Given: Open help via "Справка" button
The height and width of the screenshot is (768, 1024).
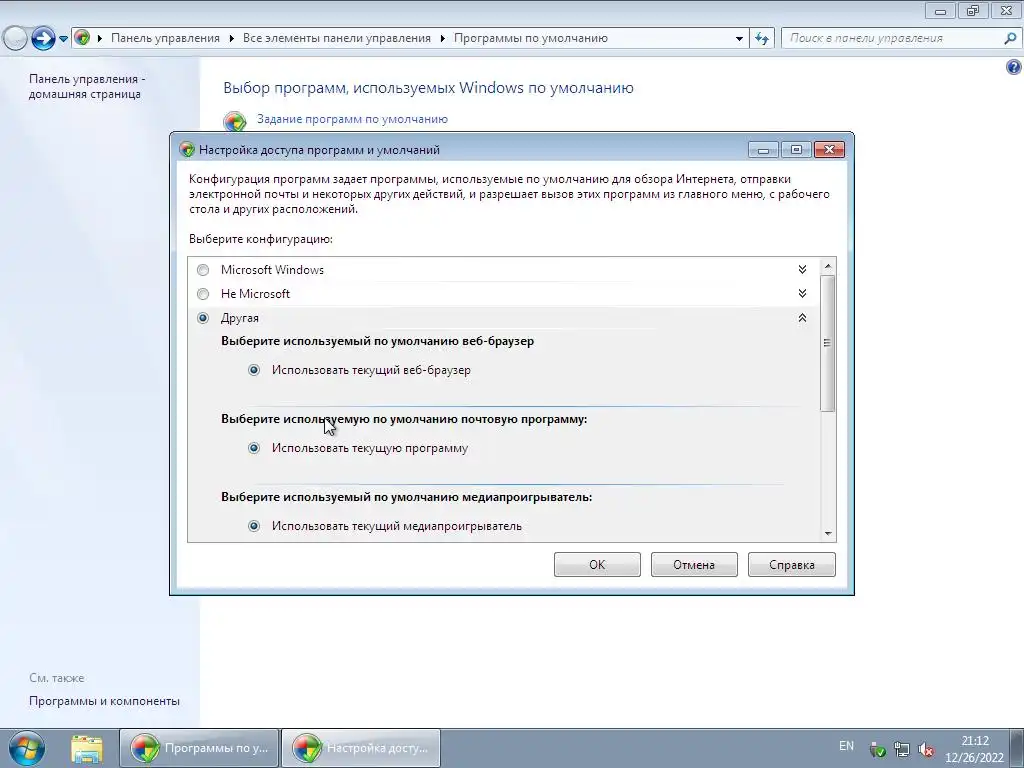Looking at the screenshot, I should [792, 565].
